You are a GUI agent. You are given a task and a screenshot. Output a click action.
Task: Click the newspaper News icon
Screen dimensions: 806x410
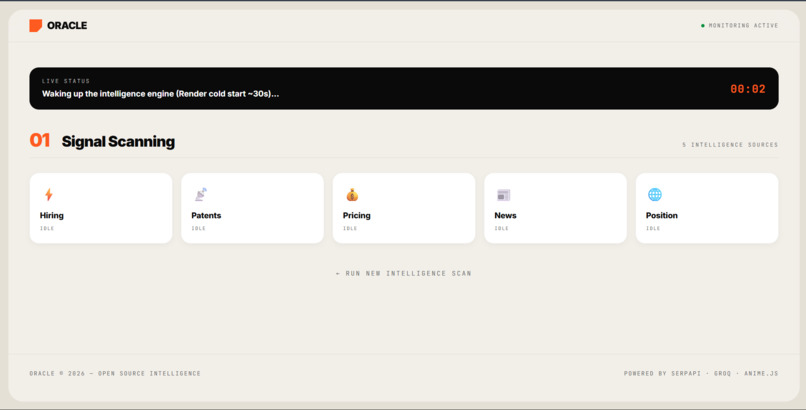tap(503, 195)
